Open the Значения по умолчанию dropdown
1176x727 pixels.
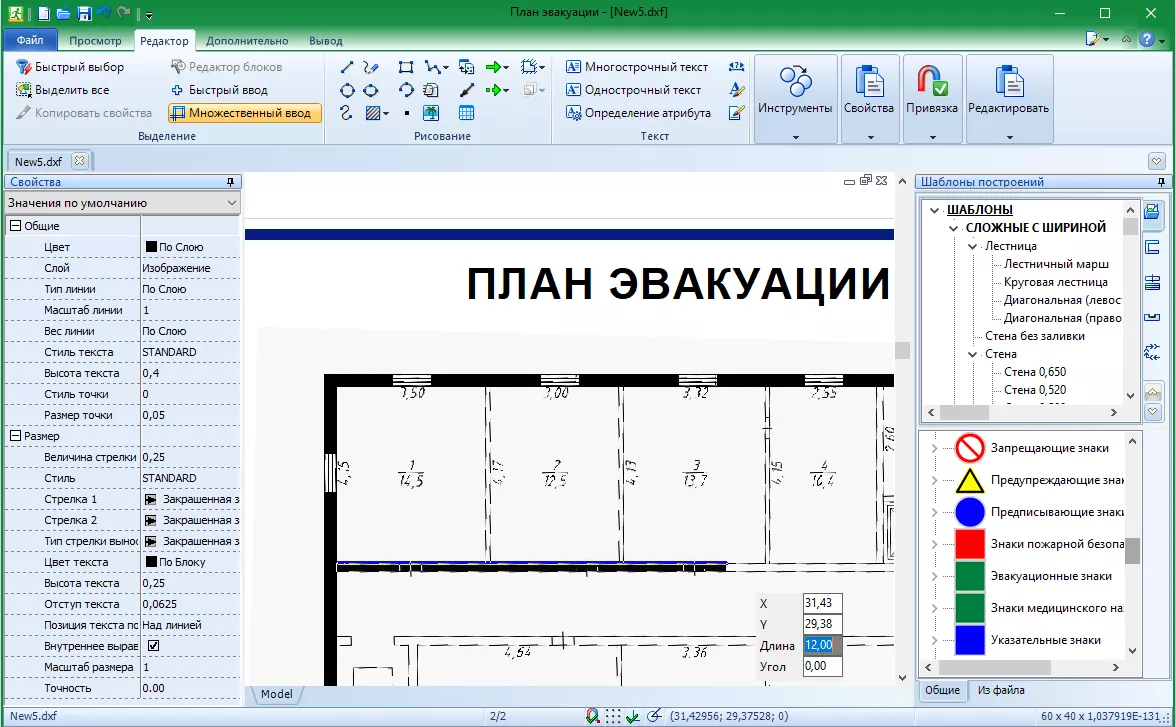(x=230, y=202)
